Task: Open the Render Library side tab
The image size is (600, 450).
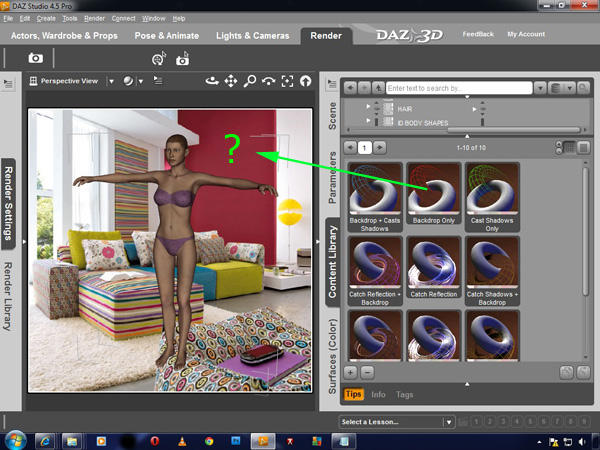Action: [8, 297]
